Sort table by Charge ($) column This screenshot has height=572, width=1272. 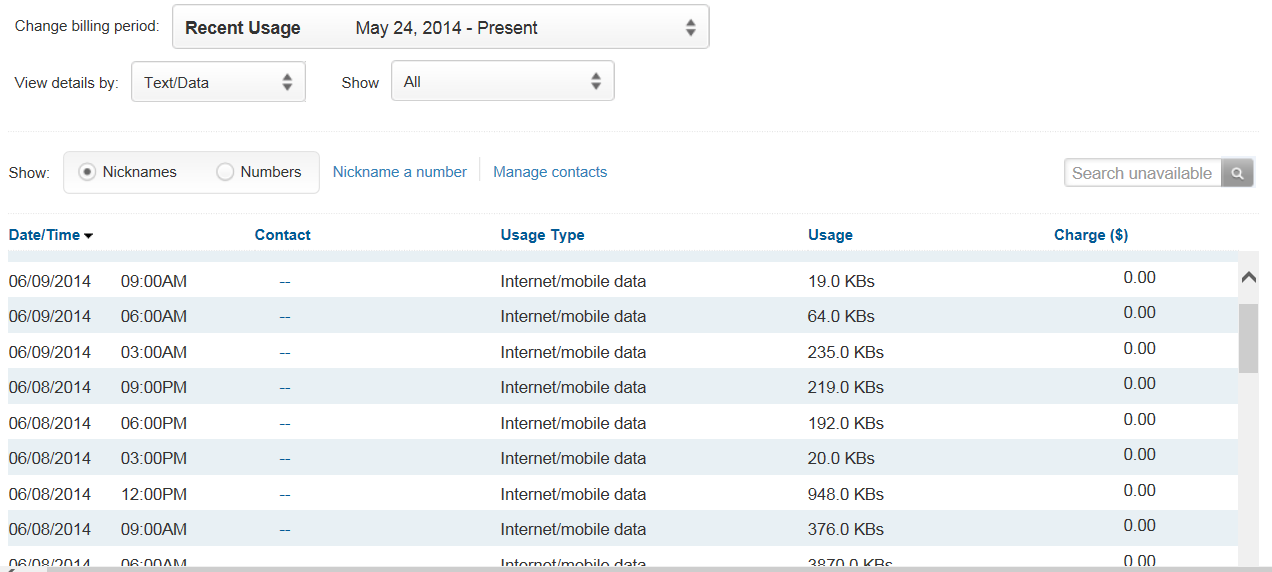(x=1090, y=235)
